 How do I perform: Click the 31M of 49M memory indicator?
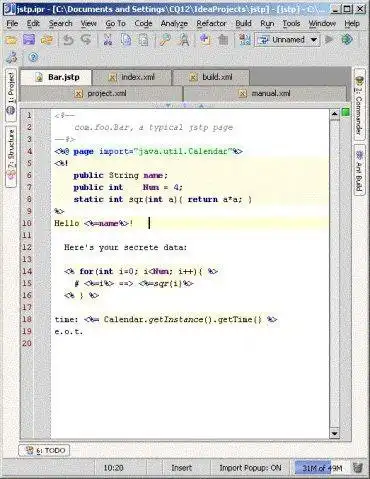(x=321, y=468)
